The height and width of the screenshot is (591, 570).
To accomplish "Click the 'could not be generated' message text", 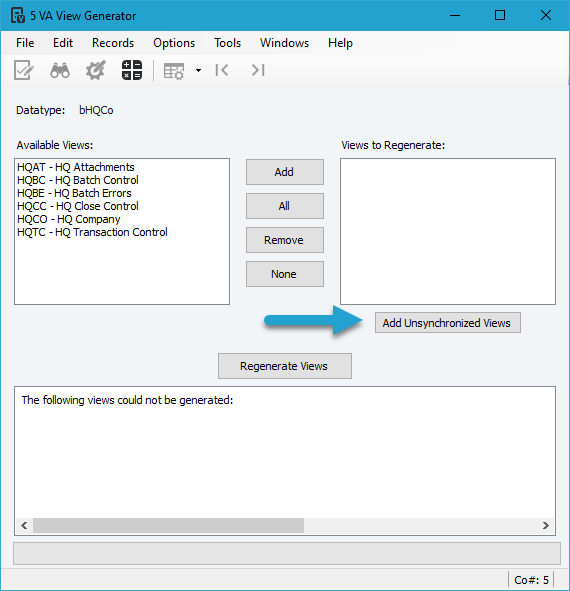I will (127, 400).
